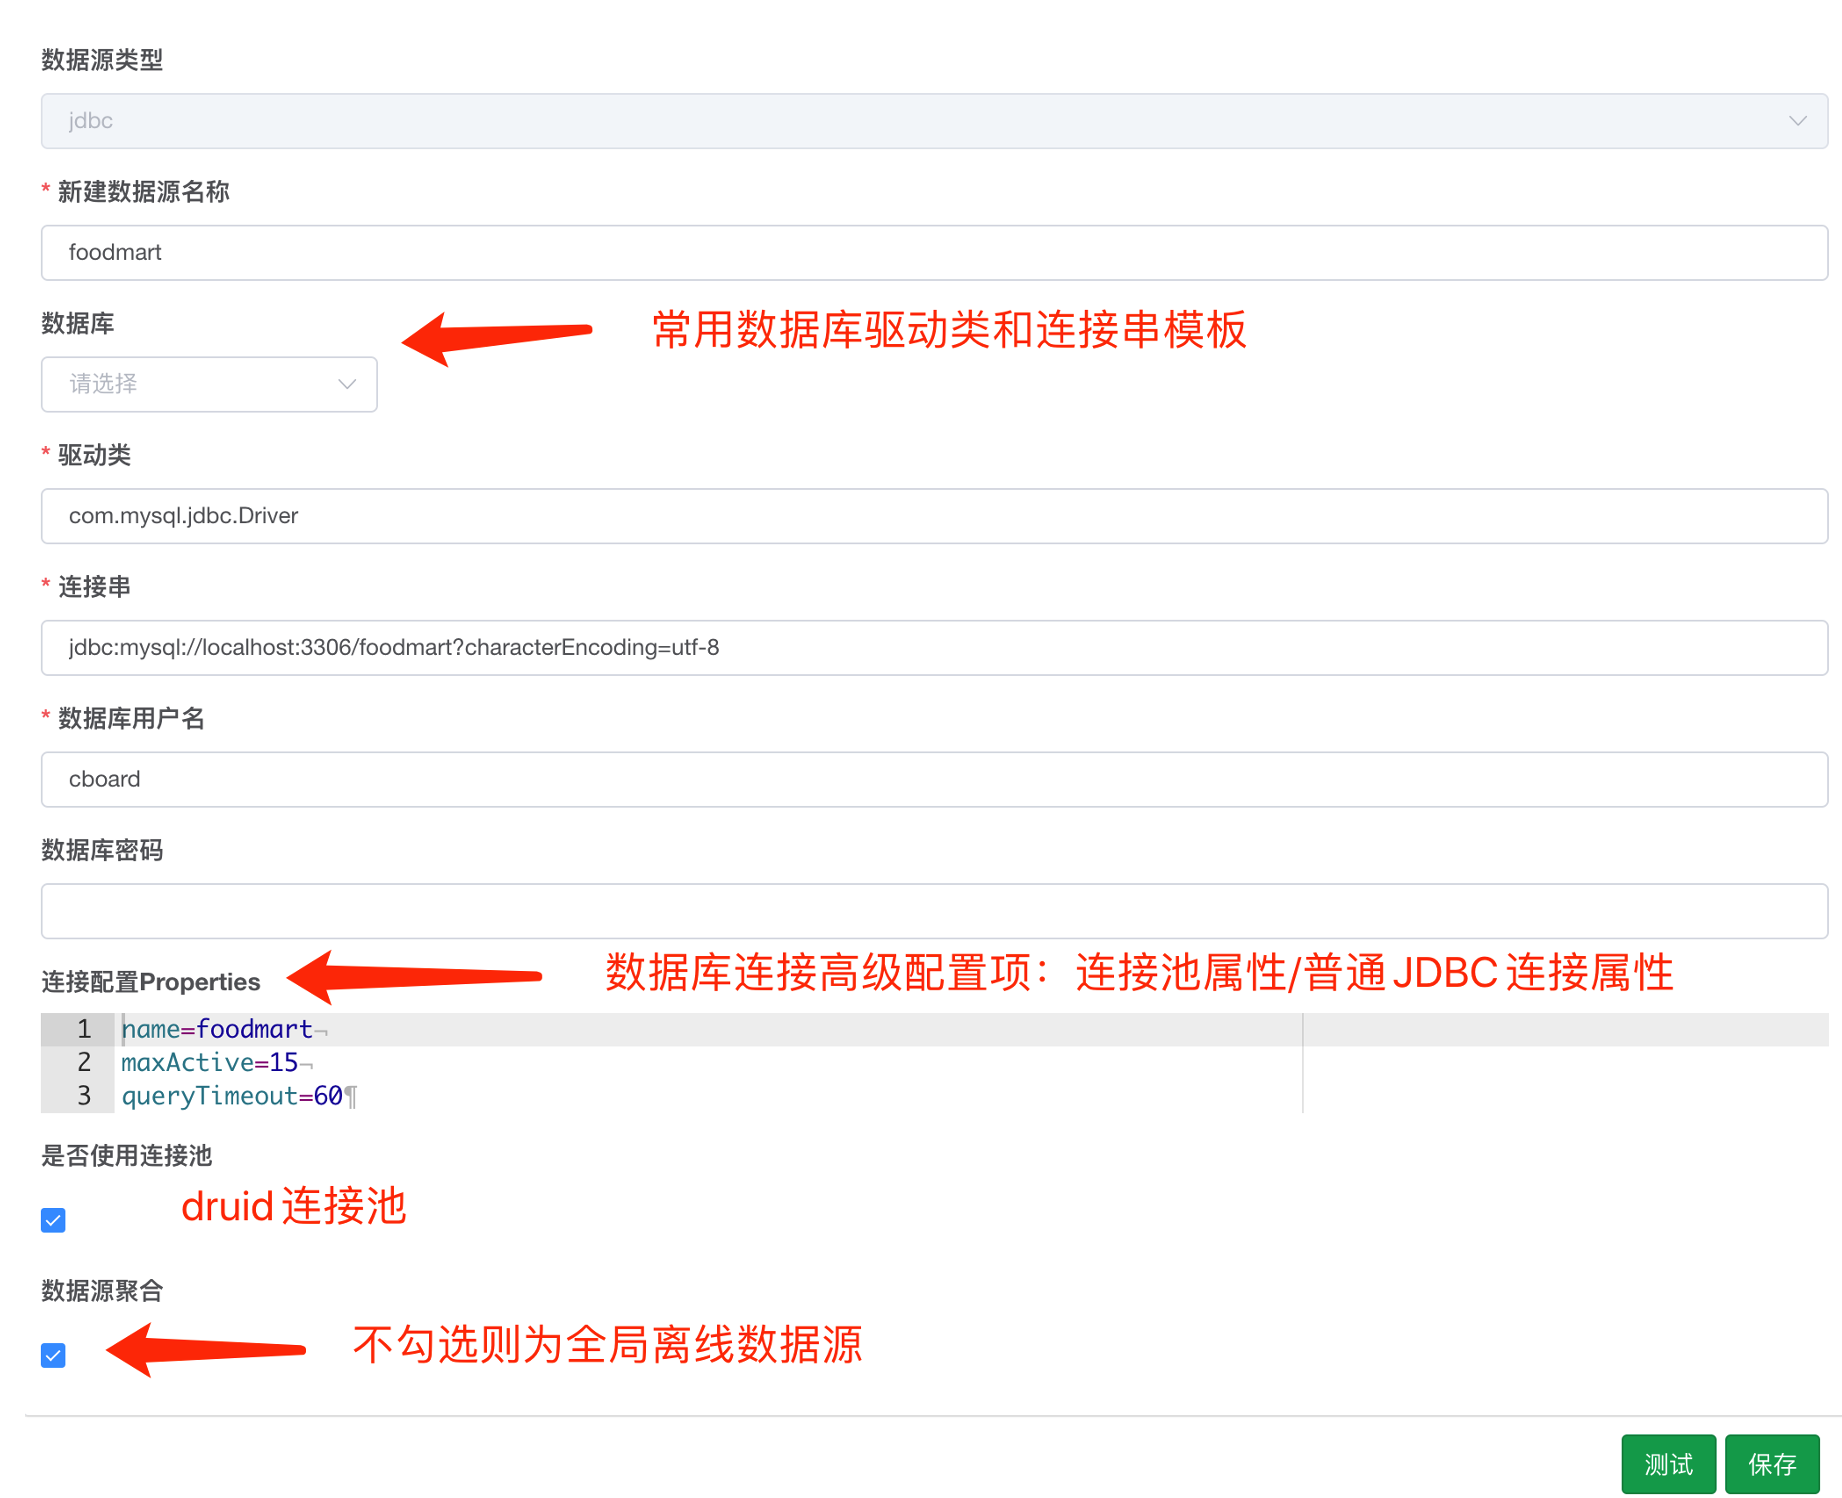Click the 测试 test button
Screen dimensions: 1842x1498
click(1668, 1464)
